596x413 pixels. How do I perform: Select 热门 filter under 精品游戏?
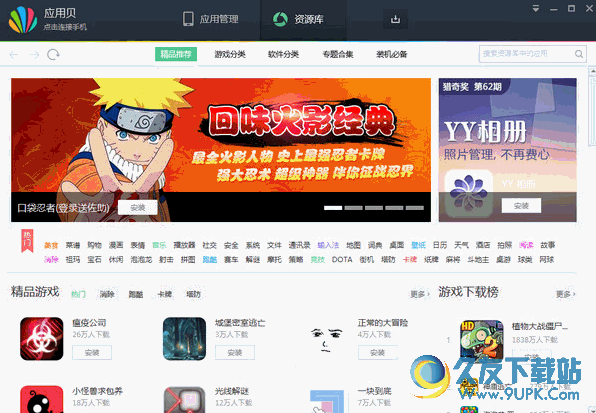click(78, 294)
